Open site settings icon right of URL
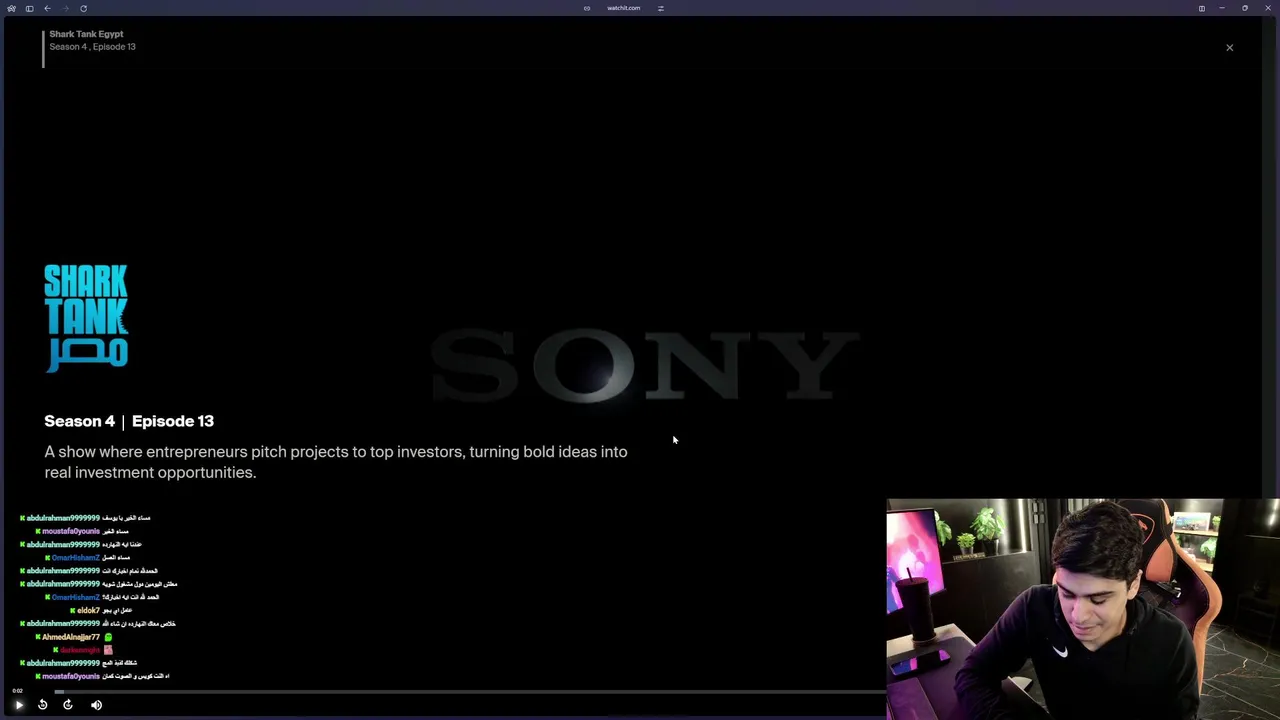 point(660,8)
